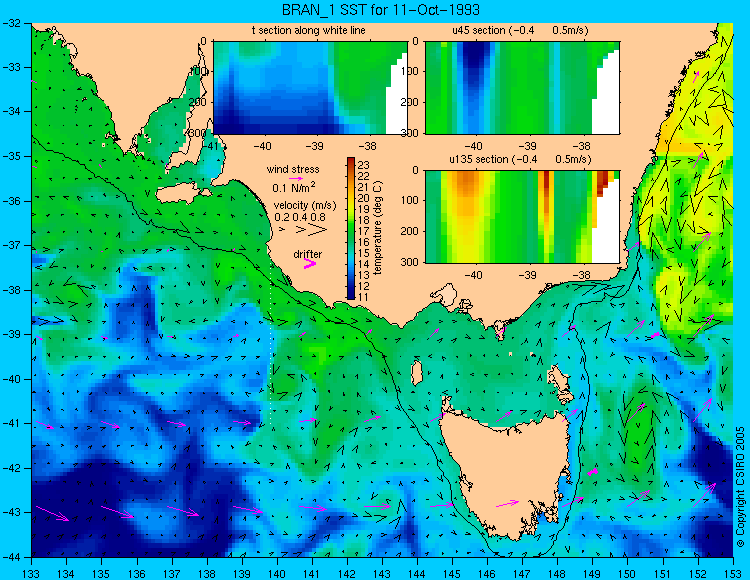Click the vertical temperature color bar

pos(351,228)
